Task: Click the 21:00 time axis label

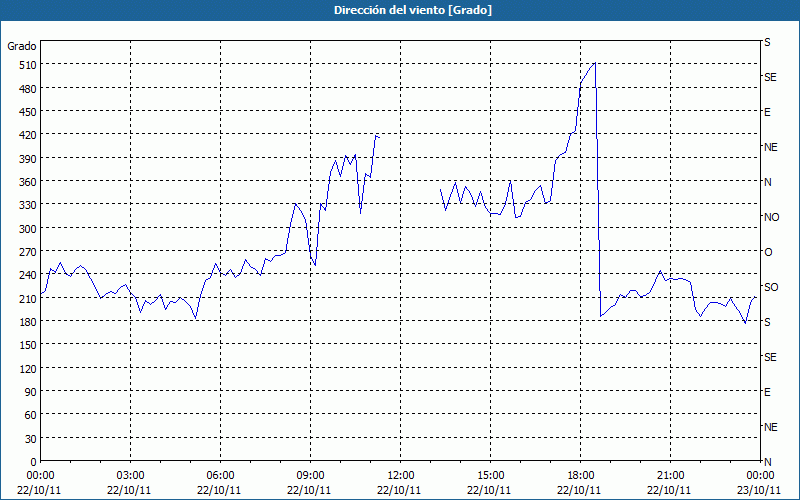Action: (670, 476)
